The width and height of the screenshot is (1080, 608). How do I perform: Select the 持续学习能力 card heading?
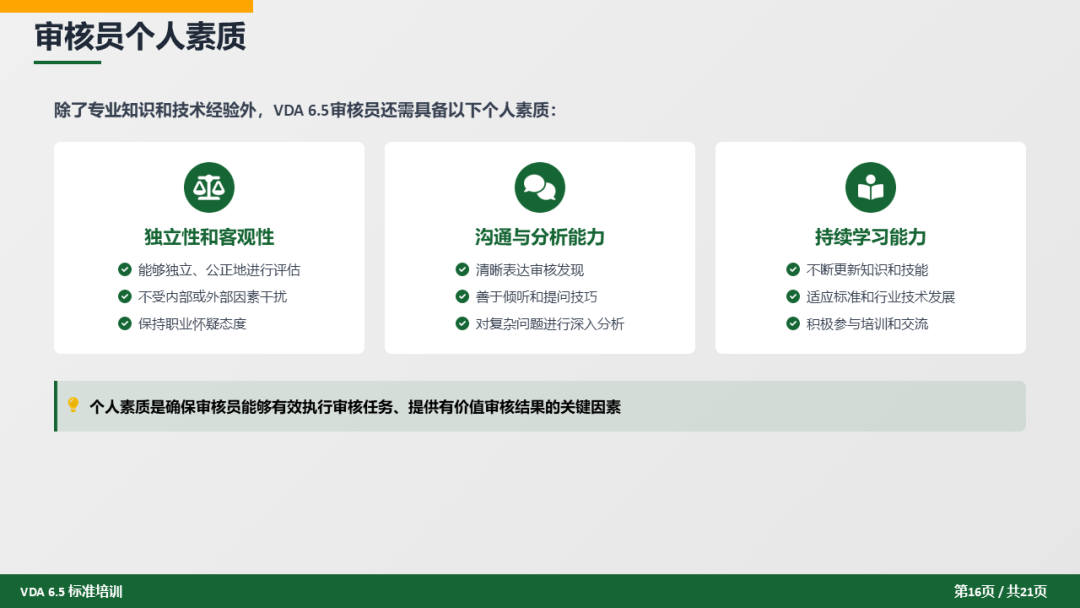tap(870, 237)
